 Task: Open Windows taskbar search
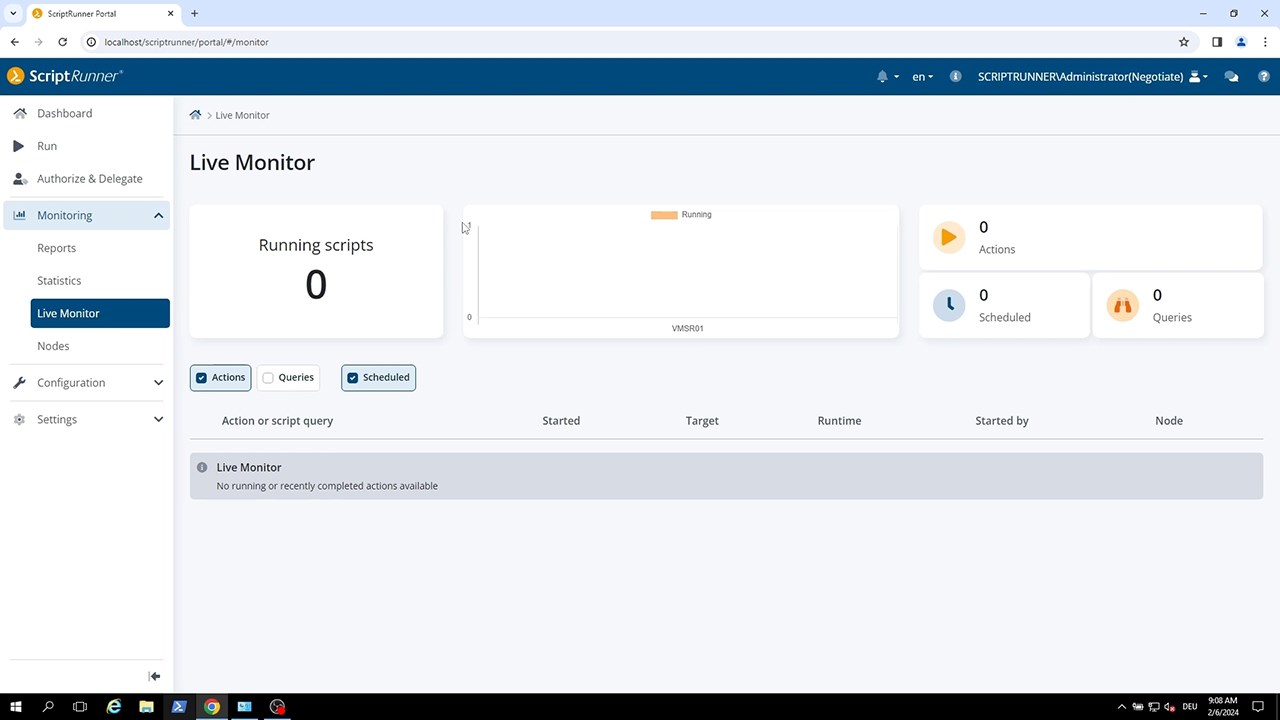48,707
